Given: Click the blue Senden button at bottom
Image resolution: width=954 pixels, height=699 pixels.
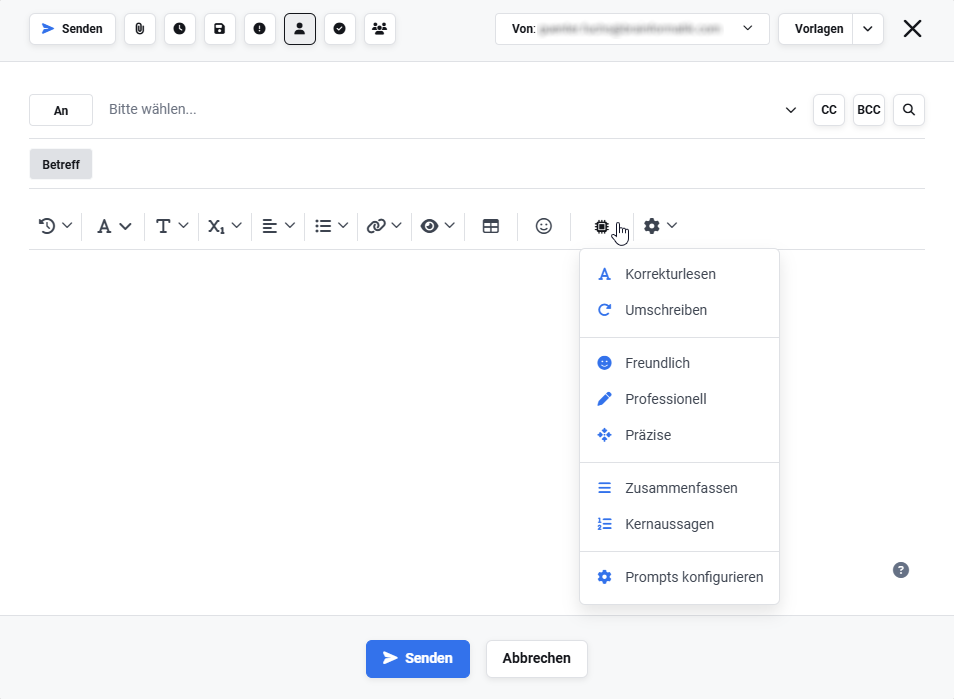Looking at the screenshot, I should pyautogui.click(x=418, y=658).
